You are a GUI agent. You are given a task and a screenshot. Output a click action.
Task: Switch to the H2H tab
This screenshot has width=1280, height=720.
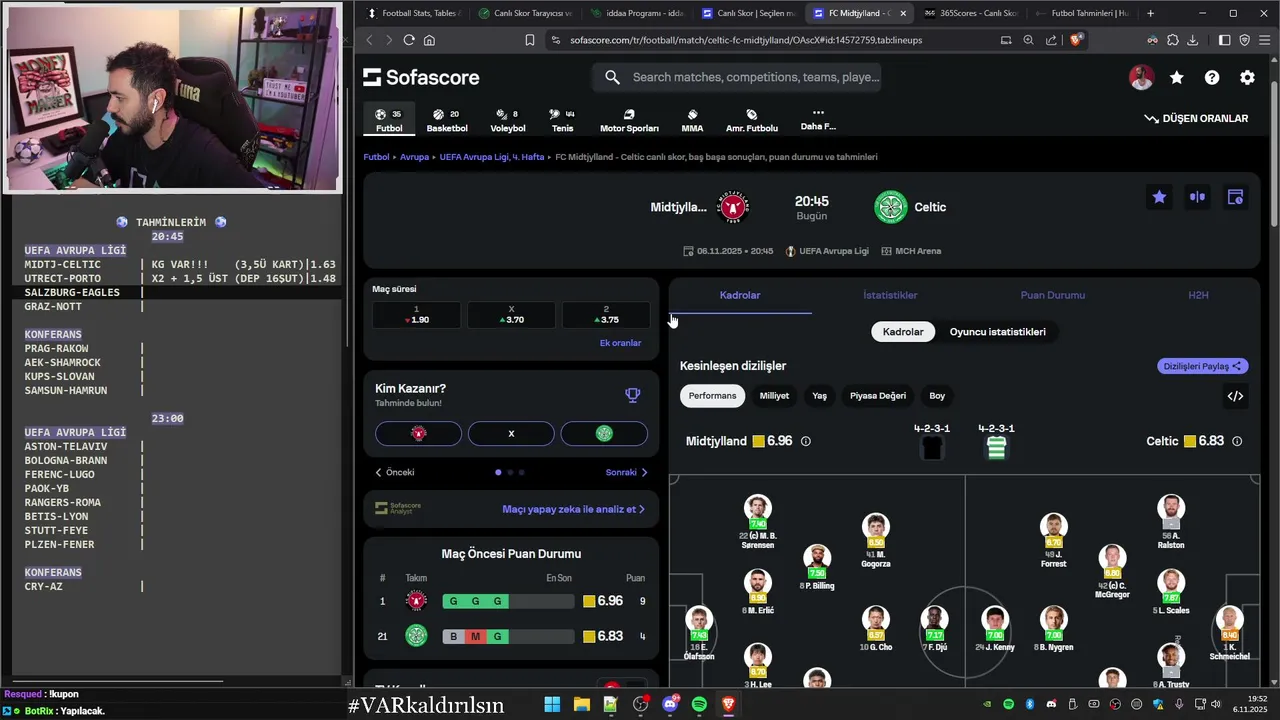point(1198,295)
